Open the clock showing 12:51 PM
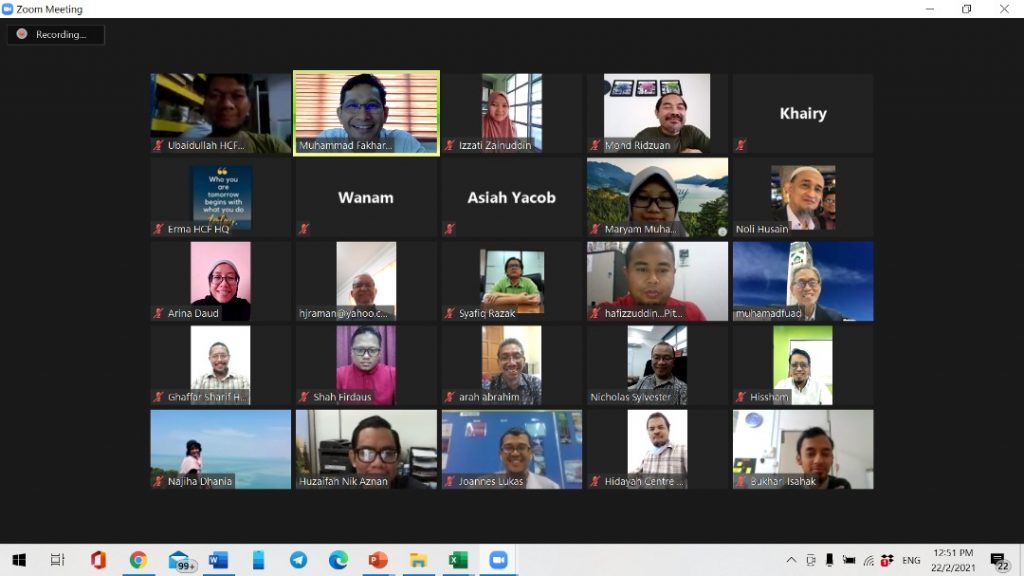1024x576 pixels. pos(953,560)
